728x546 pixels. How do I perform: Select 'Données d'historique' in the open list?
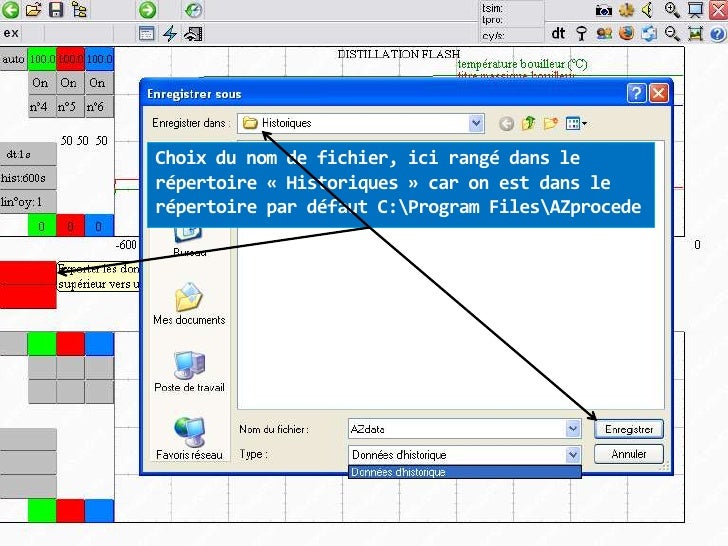click(464, 472)
